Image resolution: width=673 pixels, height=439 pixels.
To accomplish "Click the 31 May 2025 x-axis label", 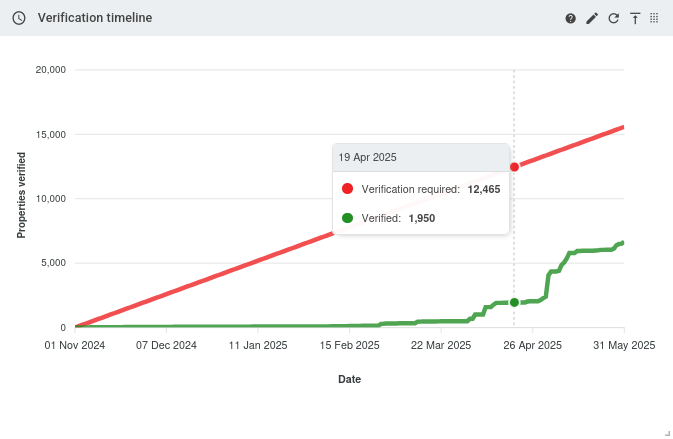I will pyautogui.click(x=624, y=345).
